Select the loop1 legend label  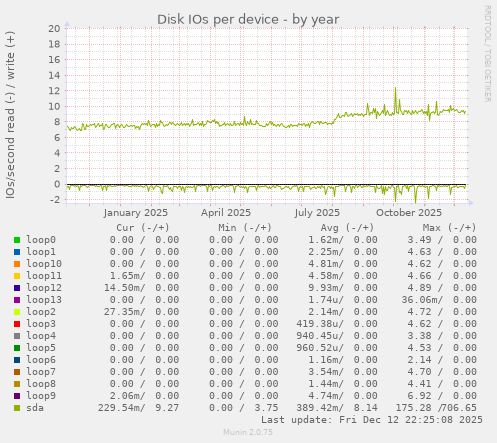pyautogui.click(x=41, y=252)
